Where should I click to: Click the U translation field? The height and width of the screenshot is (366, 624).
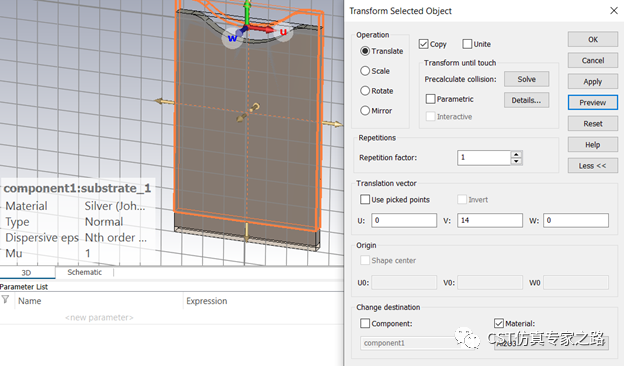(404, 220)
